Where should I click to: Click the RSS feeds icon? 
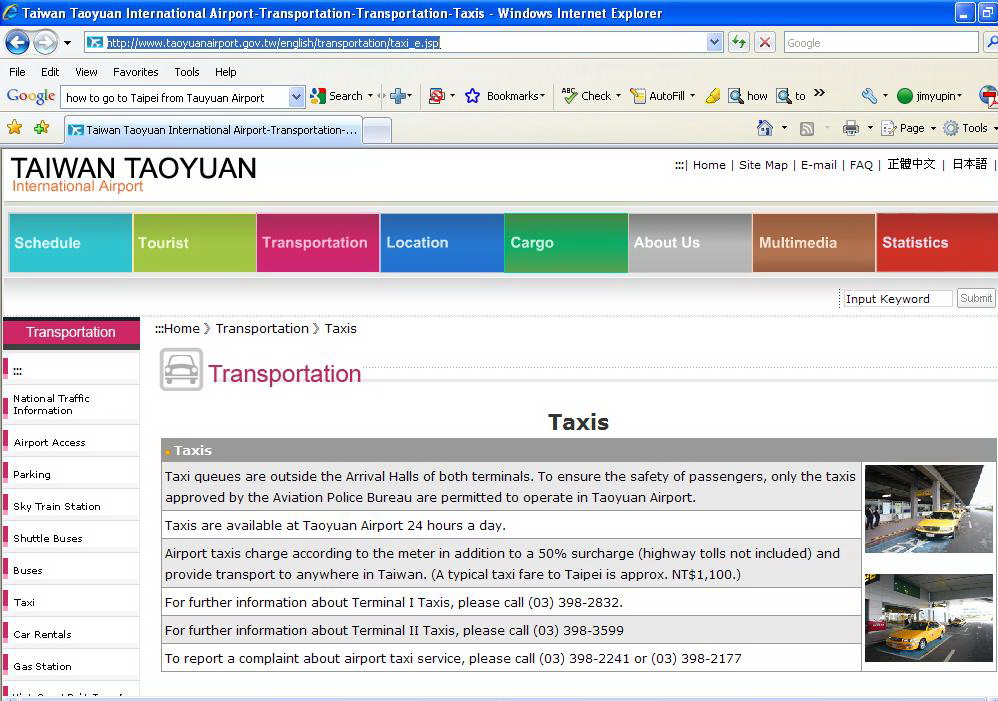[806, 129]
